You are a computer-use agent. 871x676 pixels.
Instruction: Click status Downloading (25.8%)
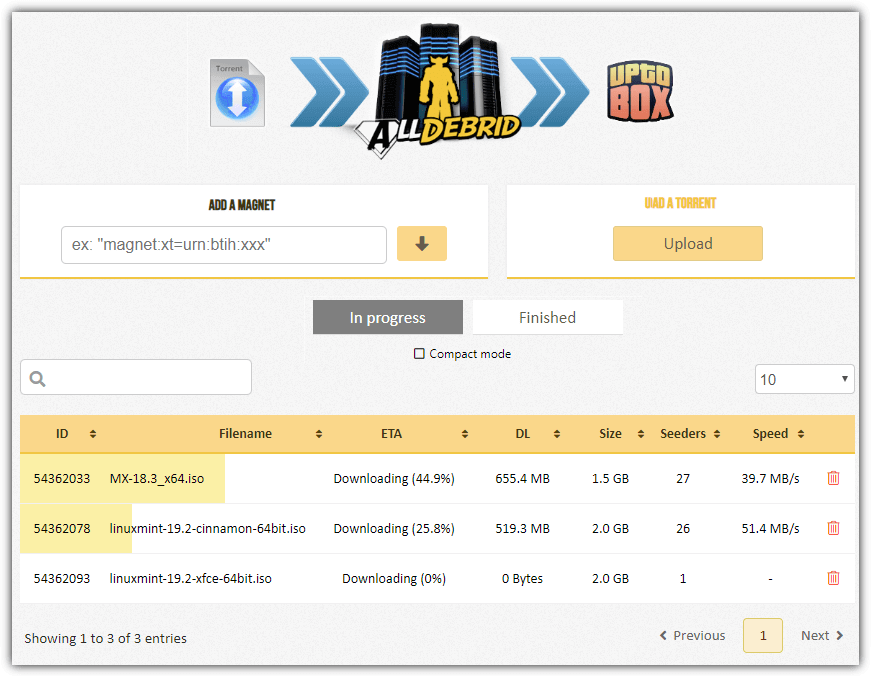point(394,528)
